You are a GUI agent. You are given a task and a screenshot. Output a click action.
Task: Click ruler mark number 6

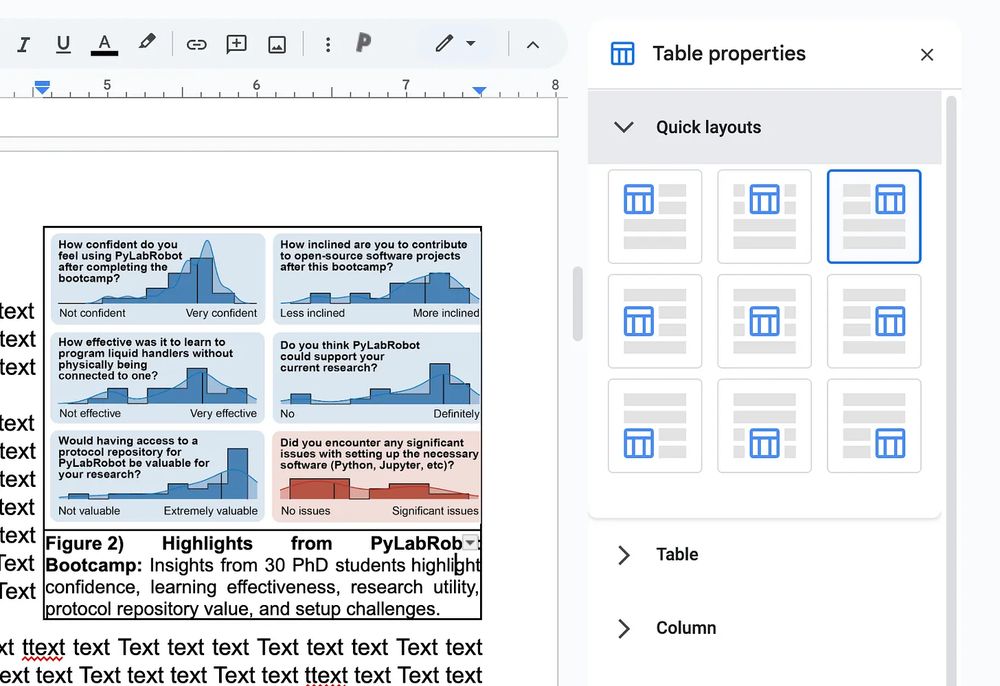[x=256, y=85]
